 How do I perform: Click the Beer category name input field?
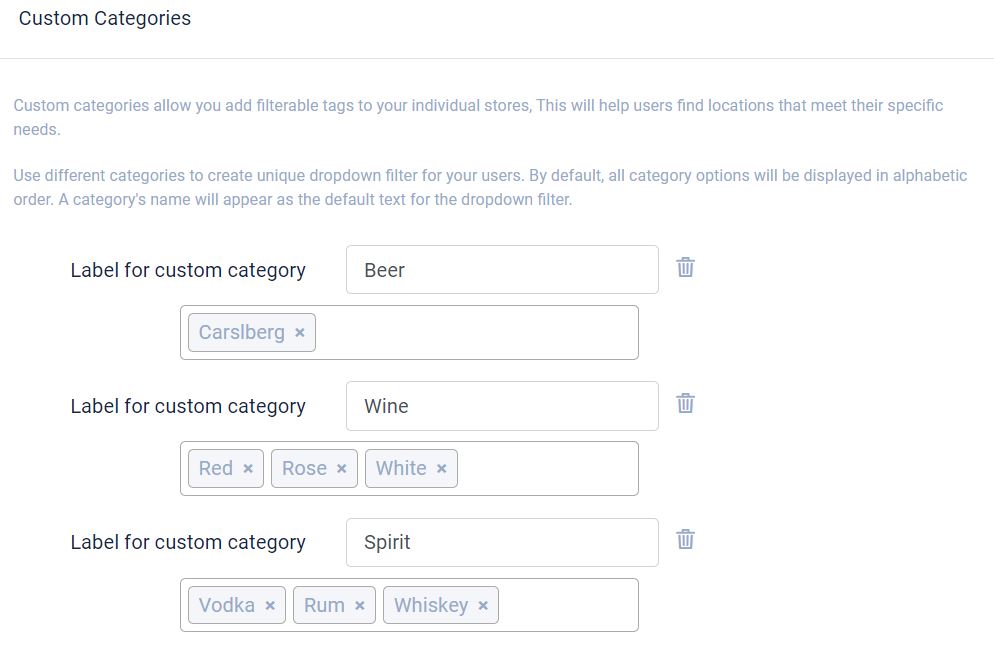(x=500, y=268)
